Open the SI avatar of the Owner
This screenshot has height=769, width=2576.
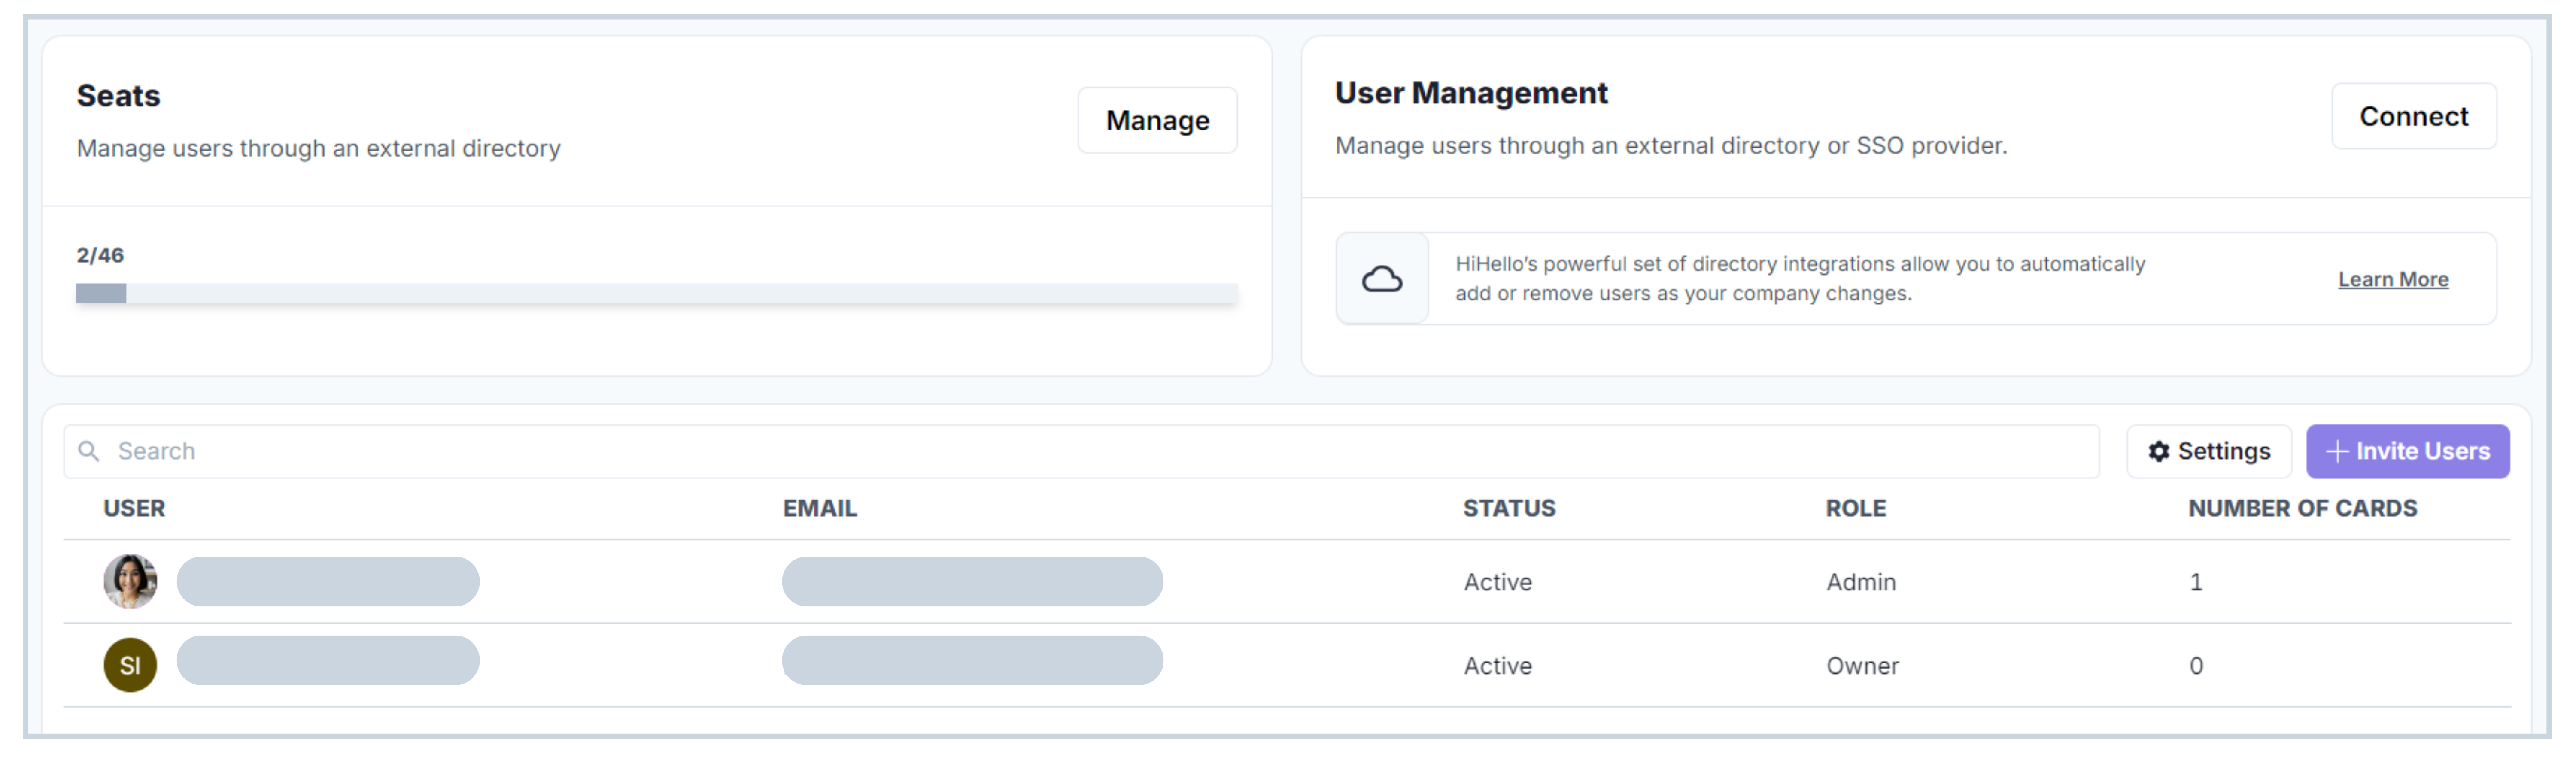(130, 665)
